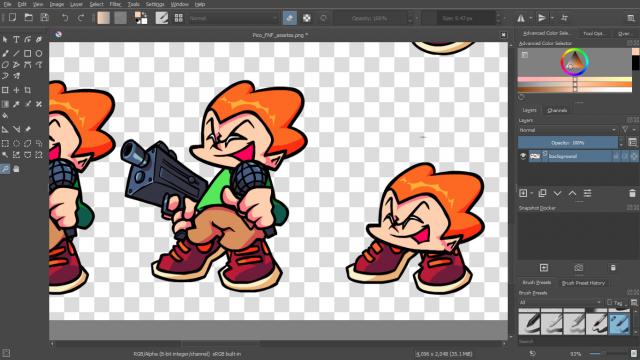Image resolution: width=640 pixels, height=360 pixels.
Task: Switch to the Channels tab
Action: click(x=557, y=110)
